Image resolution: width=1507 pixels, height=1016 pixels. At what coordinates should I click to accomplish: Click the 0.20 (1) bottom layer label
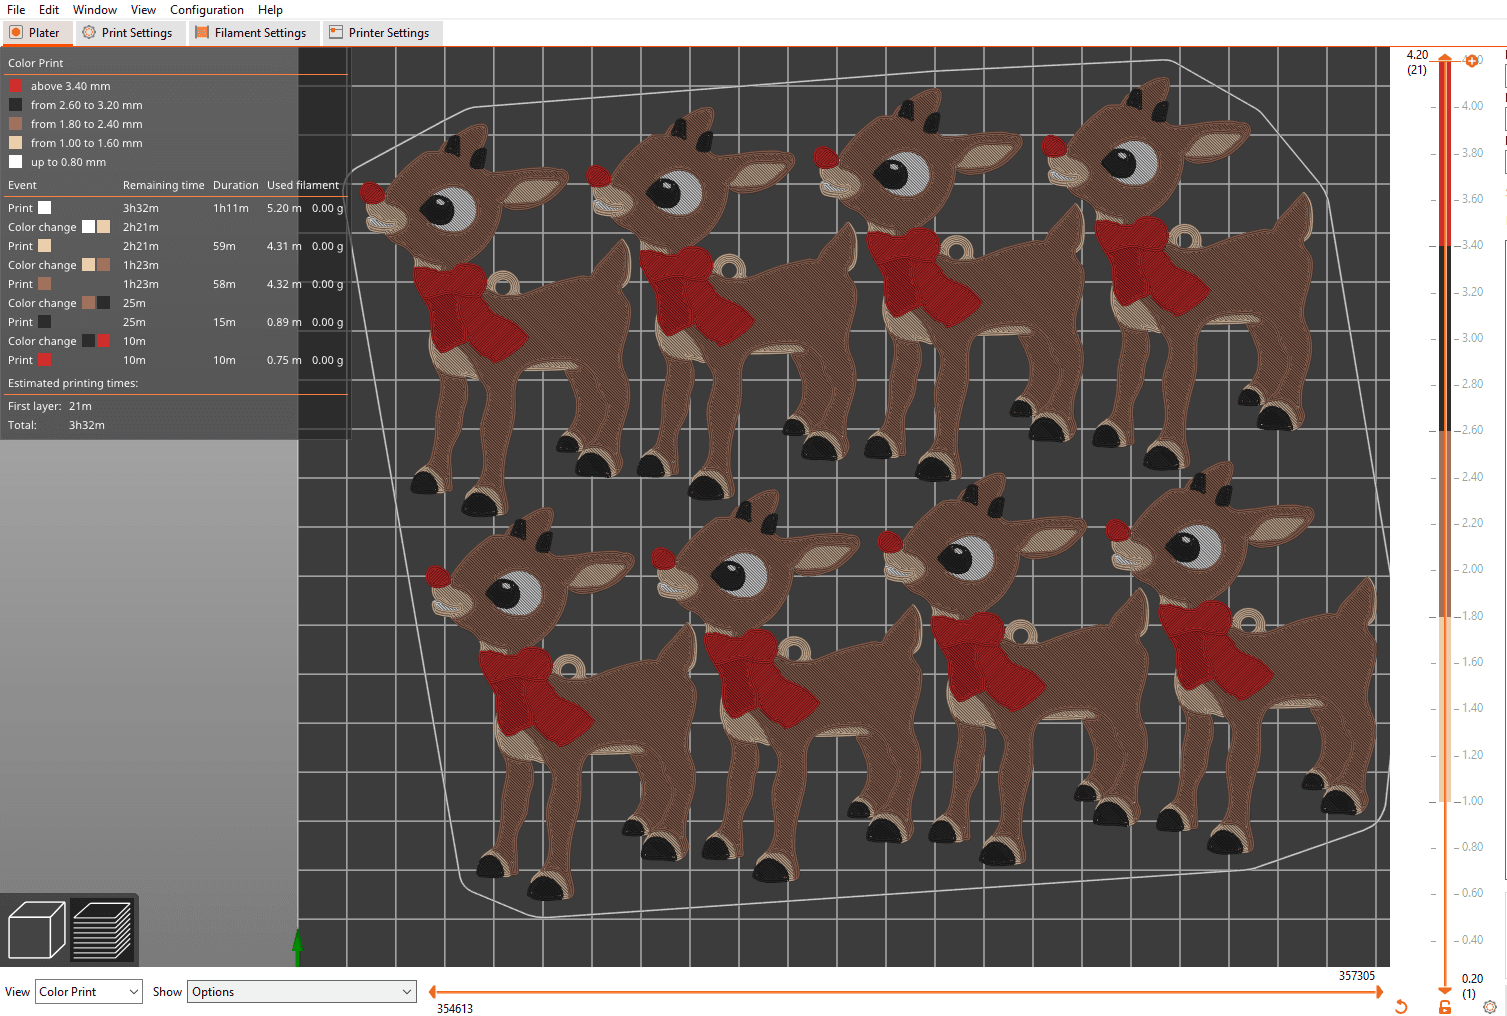pos(1471,986)
